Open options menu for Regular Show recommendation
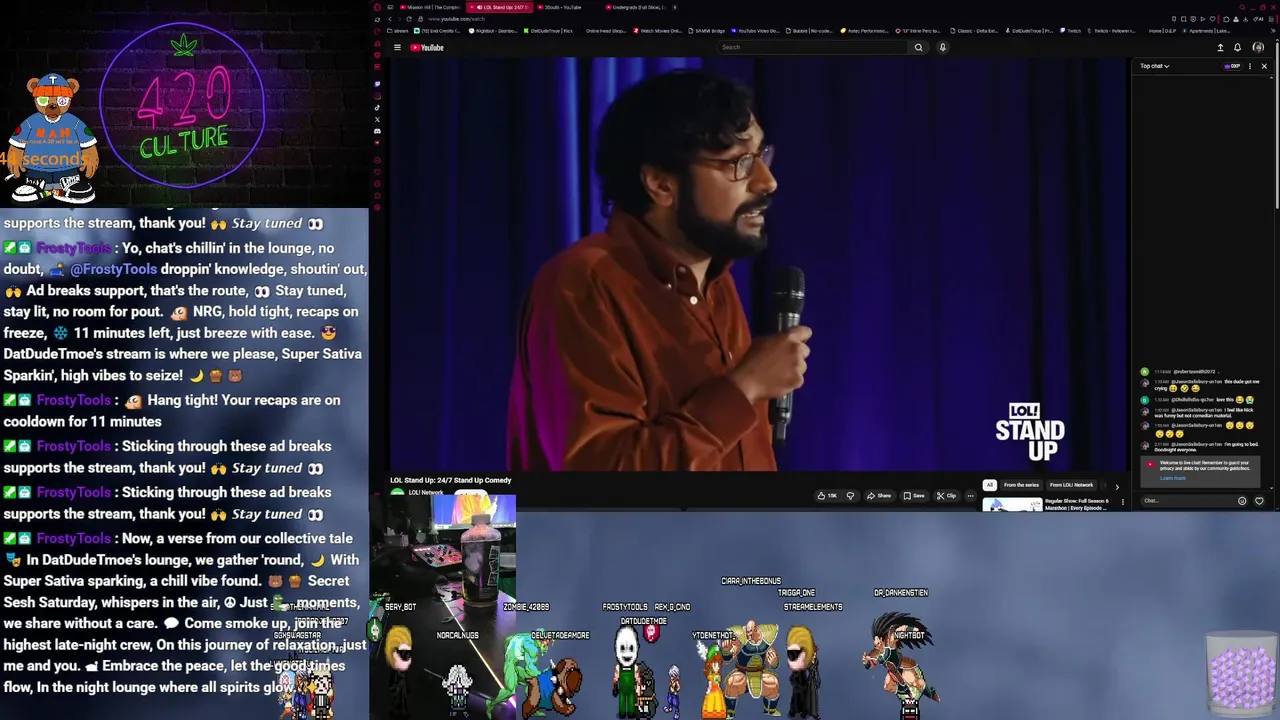1280x720 pixels. (x=1123, y=502)
